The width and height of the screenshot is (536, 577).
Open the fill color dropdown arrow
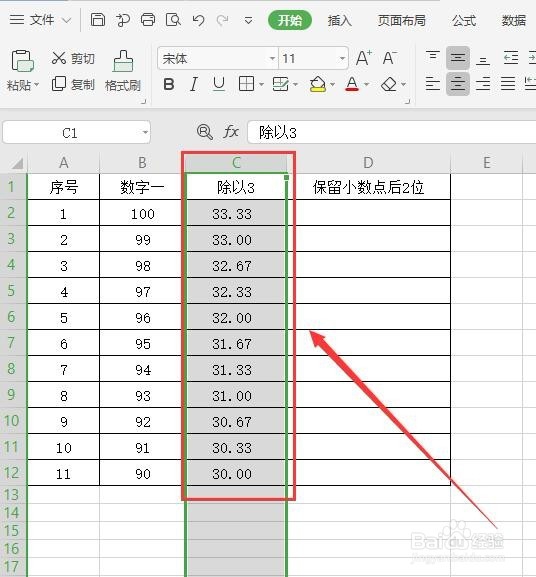click(x=333, y=85)
